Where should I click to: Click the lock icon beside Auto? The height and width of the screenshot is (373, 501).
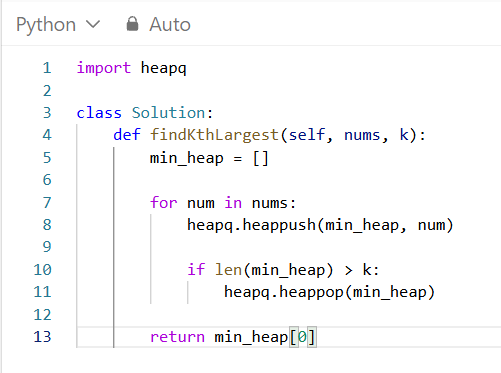click(132, 24)
